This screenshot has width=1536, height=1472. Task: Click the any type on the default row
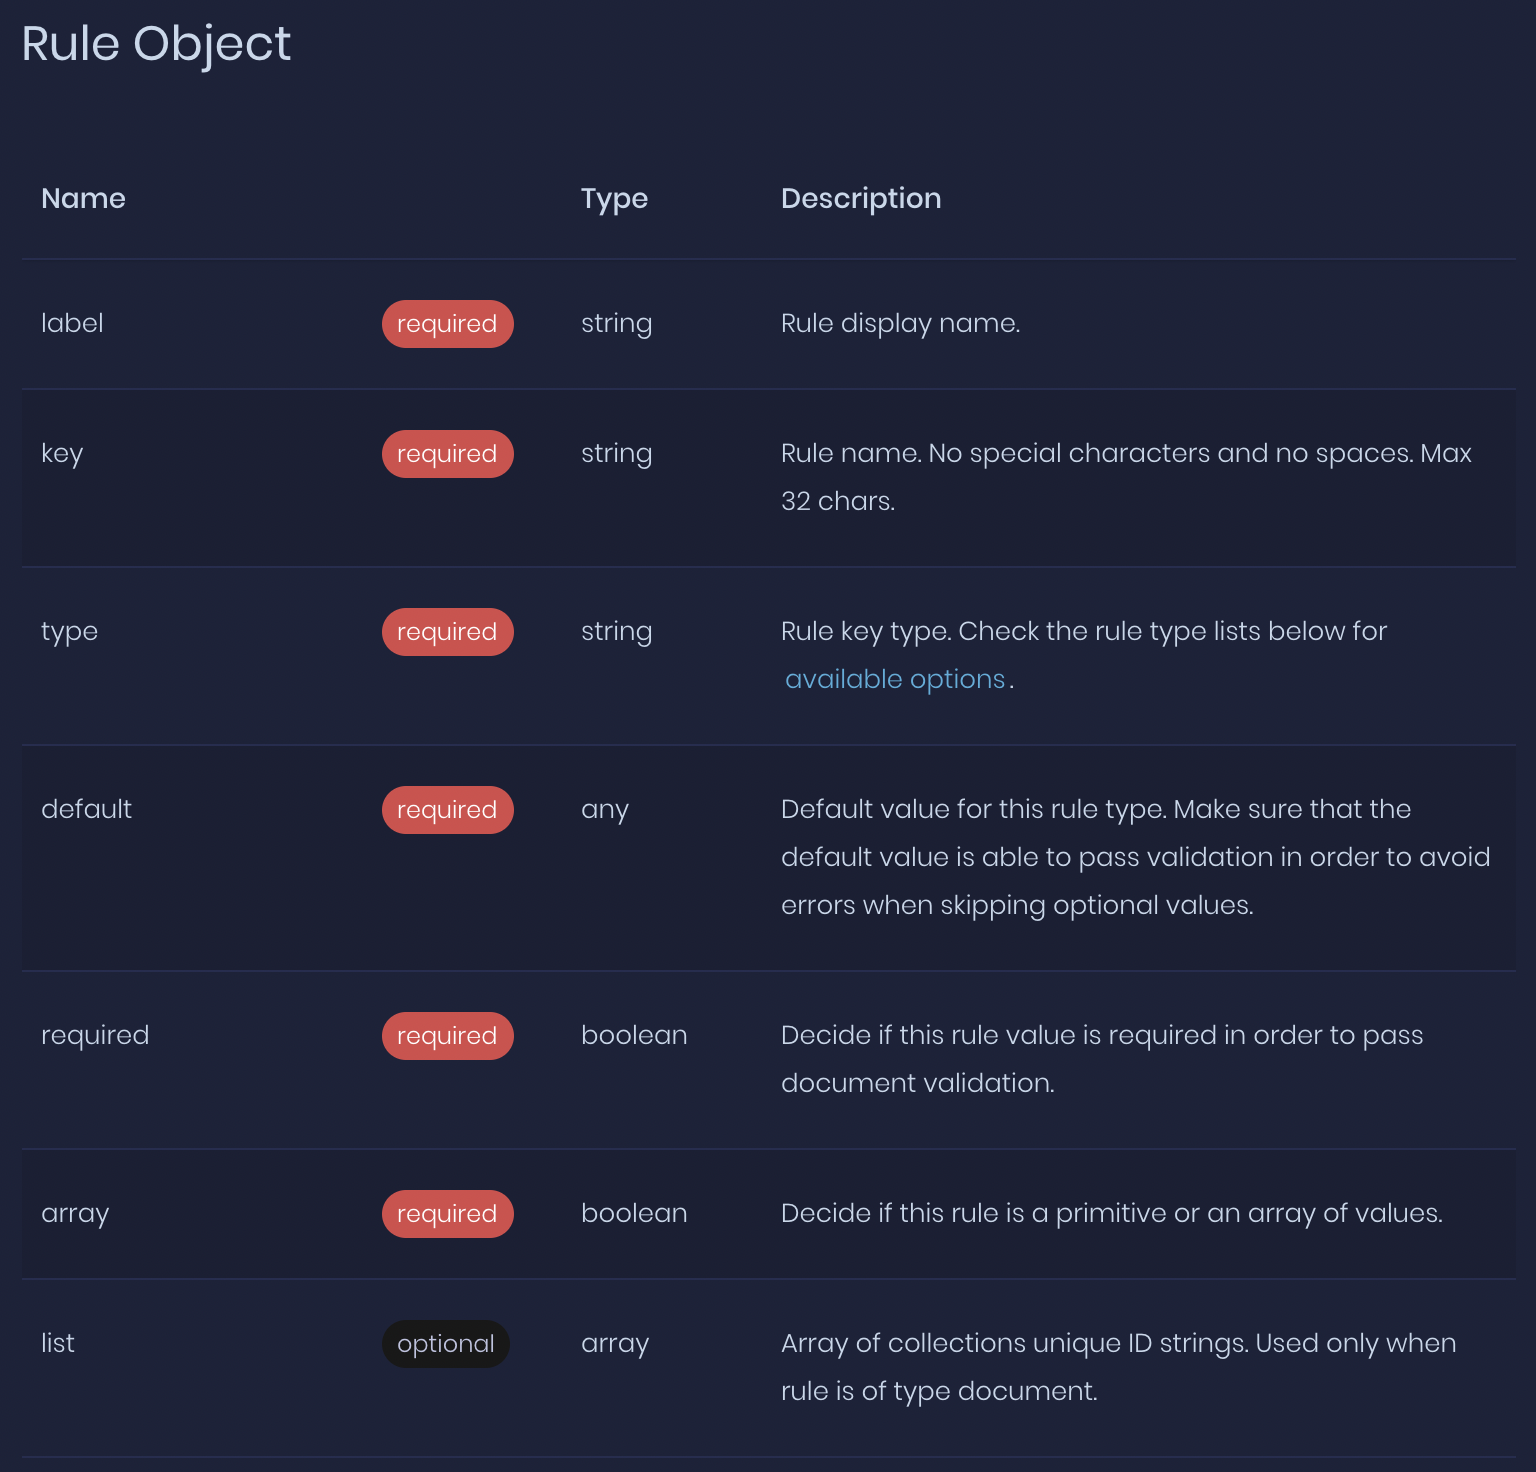click(x=604, y=809)
